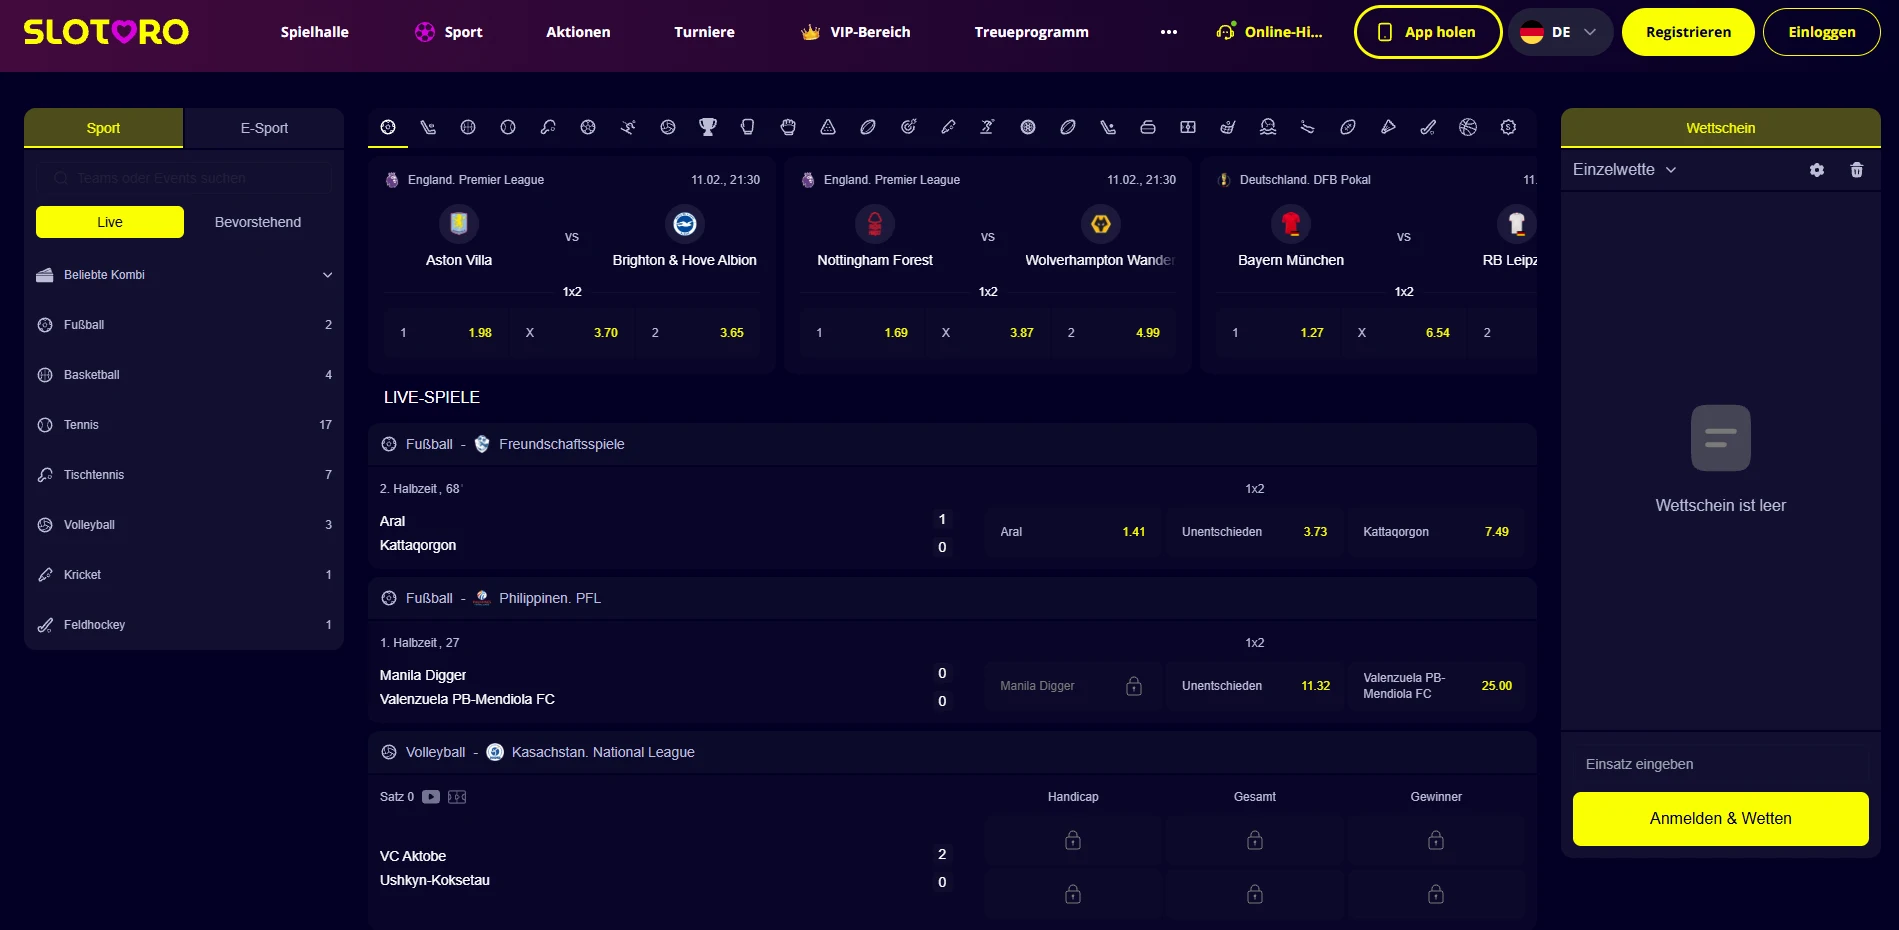The height and width of the screenshot is (930, 1899).
Task: Switch to Bevorstehend upcoming events
Action: coord(257,222)
